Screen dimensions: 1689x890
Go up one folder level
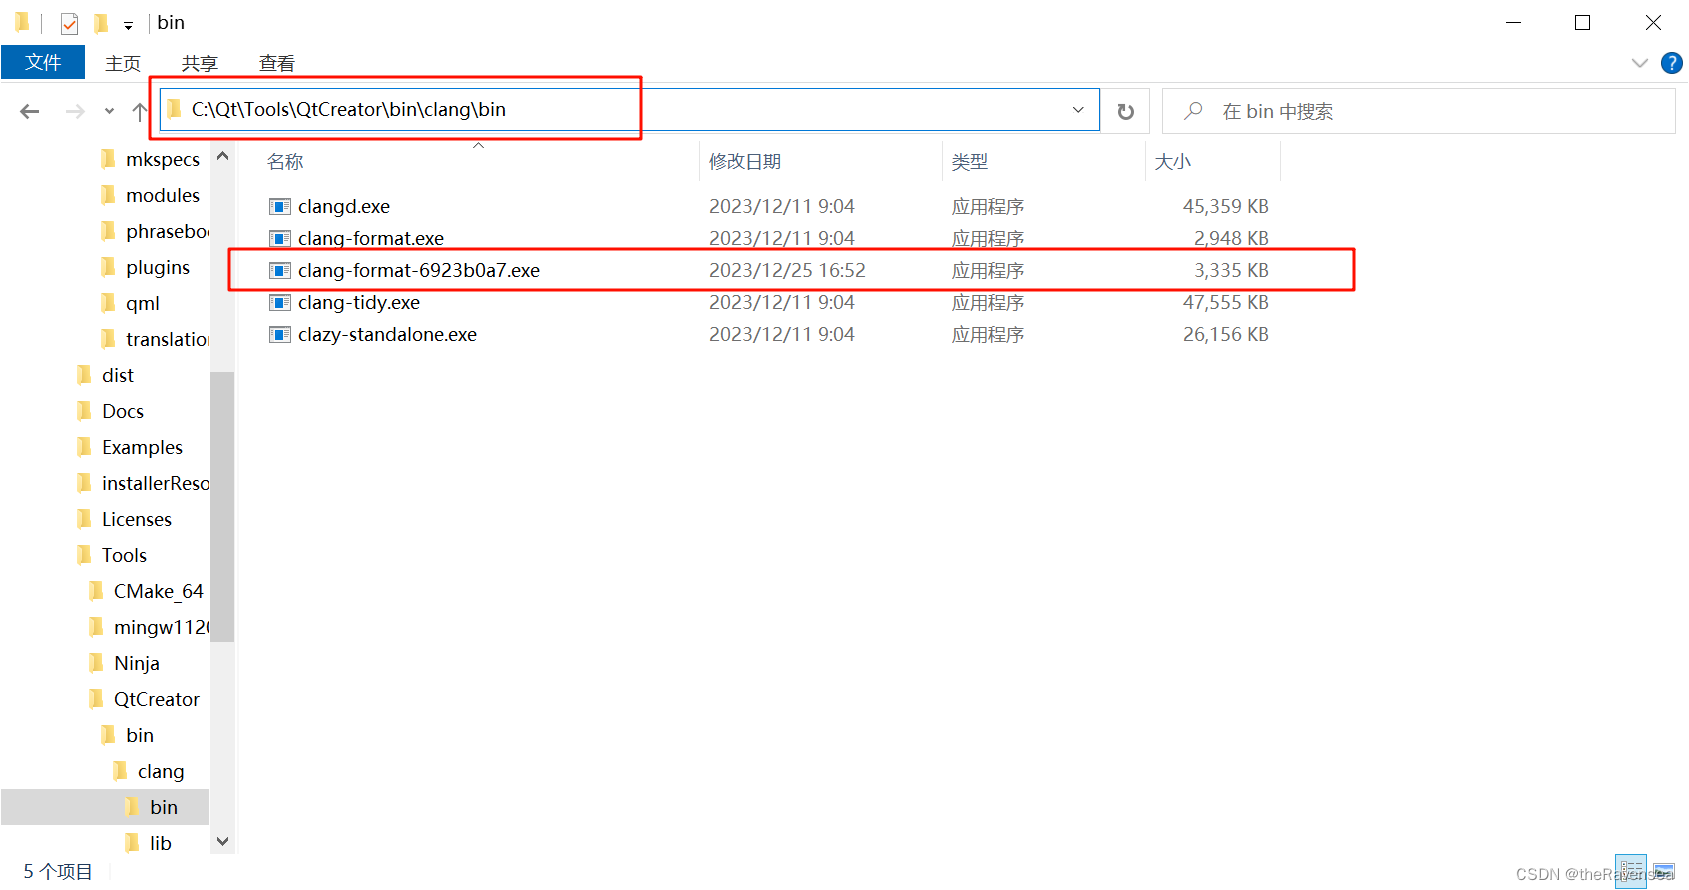pyautogui.click(x=139, y=111)
